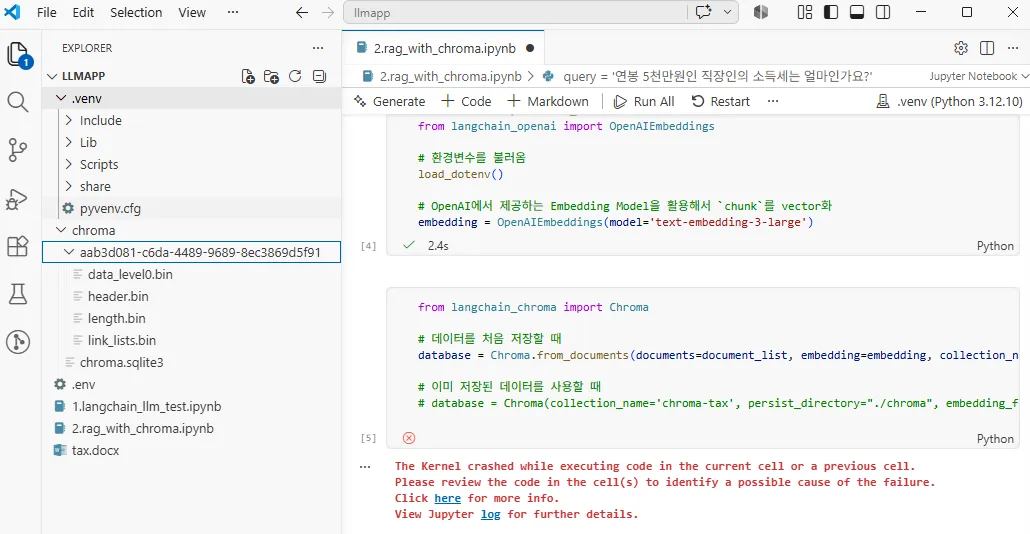Add a new Code cell

coord(466,101)
